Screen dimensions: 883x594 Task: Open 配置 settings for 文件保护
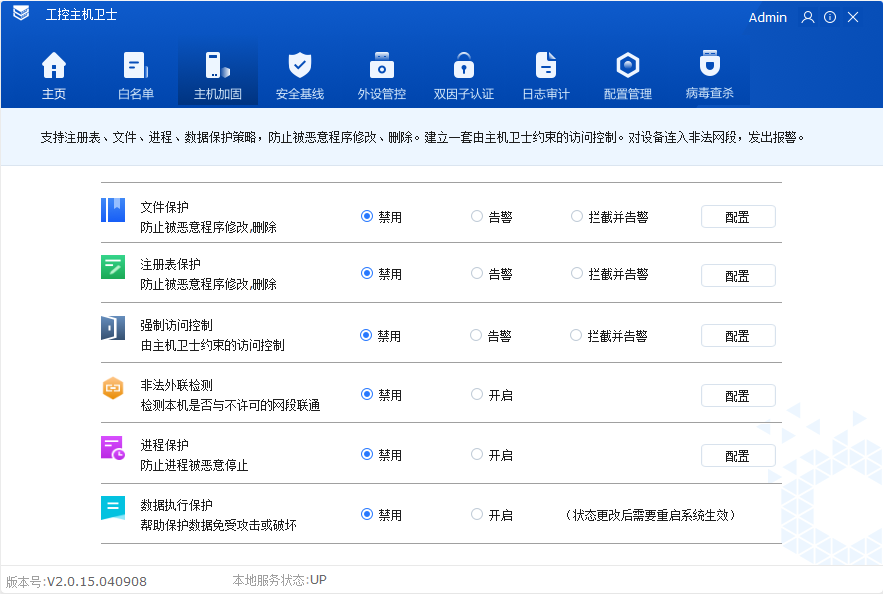[x=738, y=216]
